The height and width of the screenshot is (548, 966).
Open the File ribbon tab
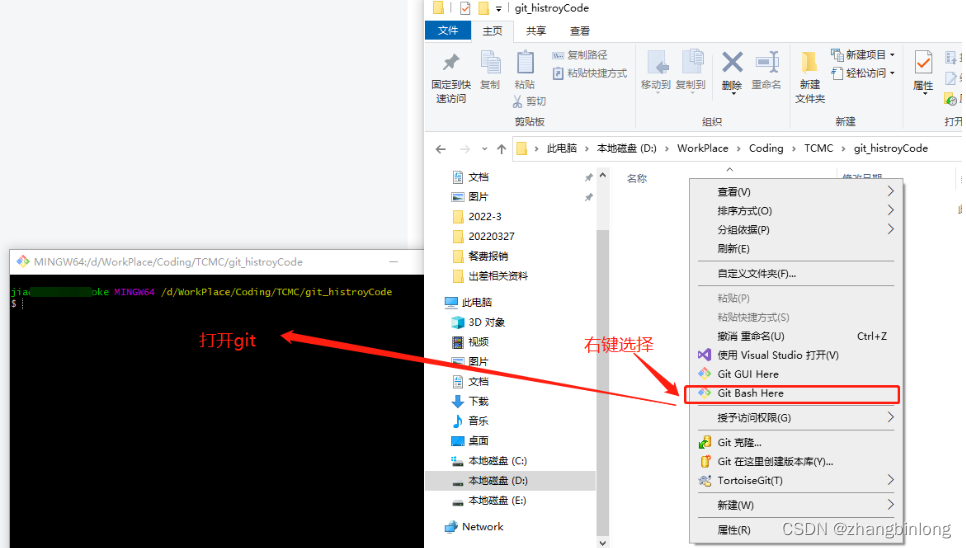(448, 30)
